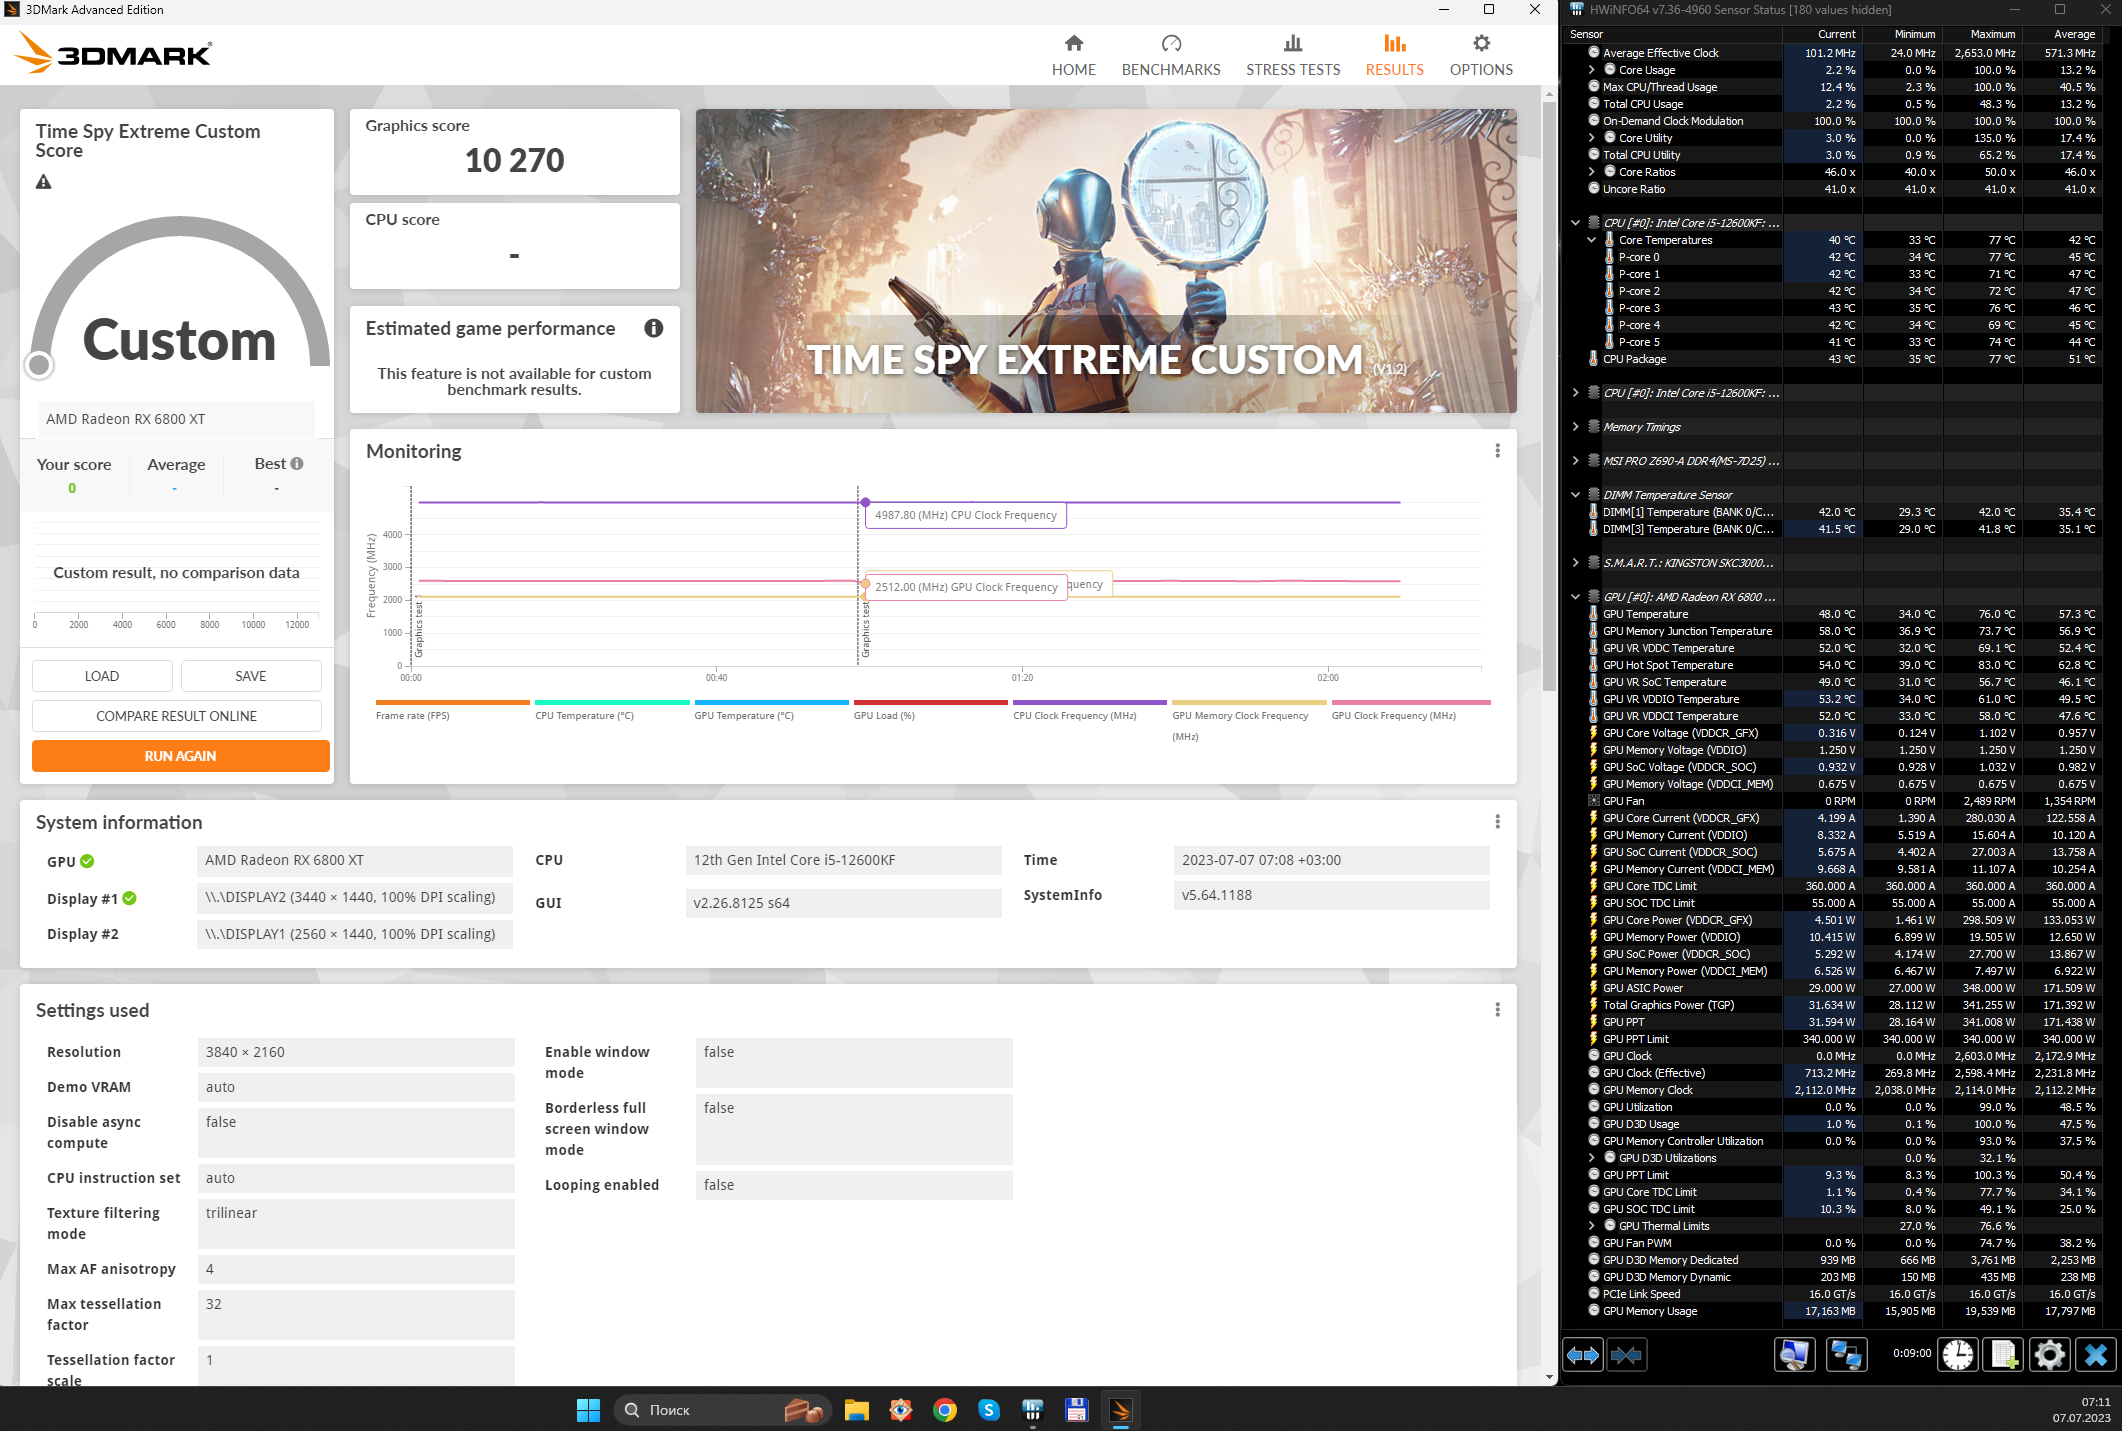2122x1431 pixels.
Task: Click the HWiNFO network remote monitors icon
Action: coord(1844,1355)
